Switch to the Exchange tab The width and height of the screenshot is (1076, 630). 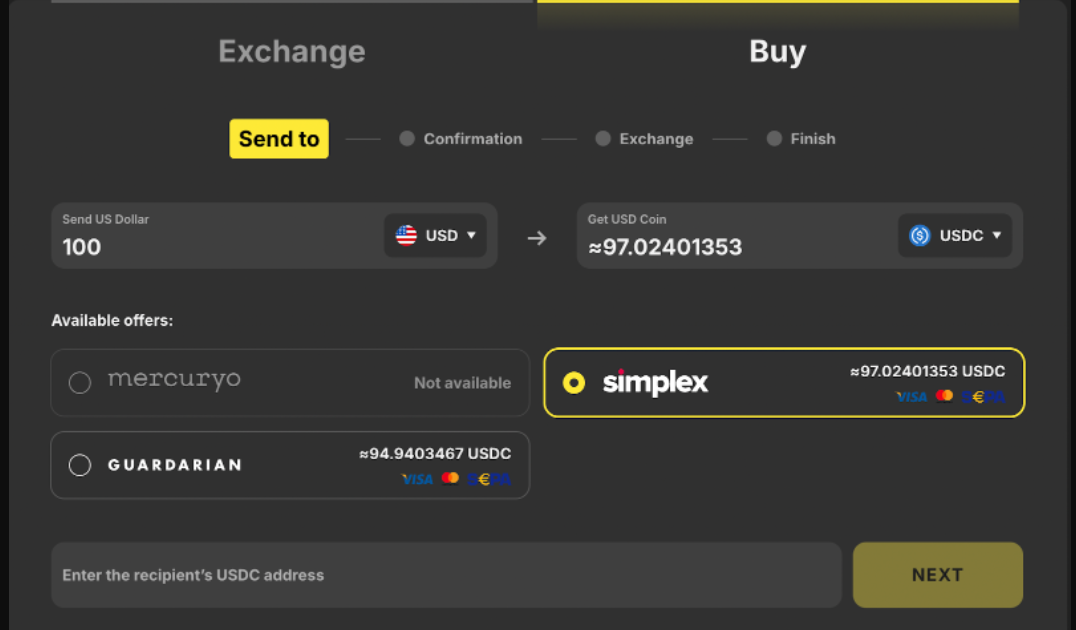[x=292, y=52]
